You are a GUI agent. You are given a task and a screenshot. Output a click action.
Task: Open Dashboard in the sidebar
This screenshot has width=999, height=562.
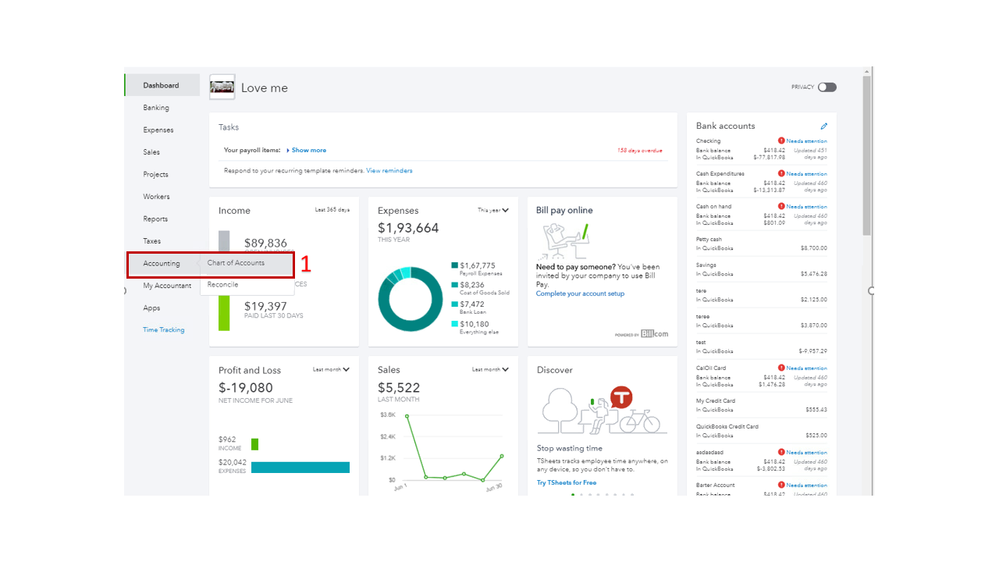tap(161, 85)
